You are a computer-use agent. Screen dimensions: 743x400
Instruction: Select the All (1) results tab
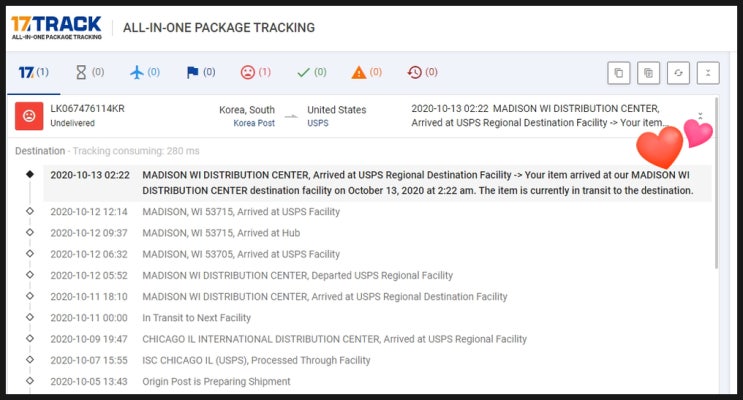[34, 72]
